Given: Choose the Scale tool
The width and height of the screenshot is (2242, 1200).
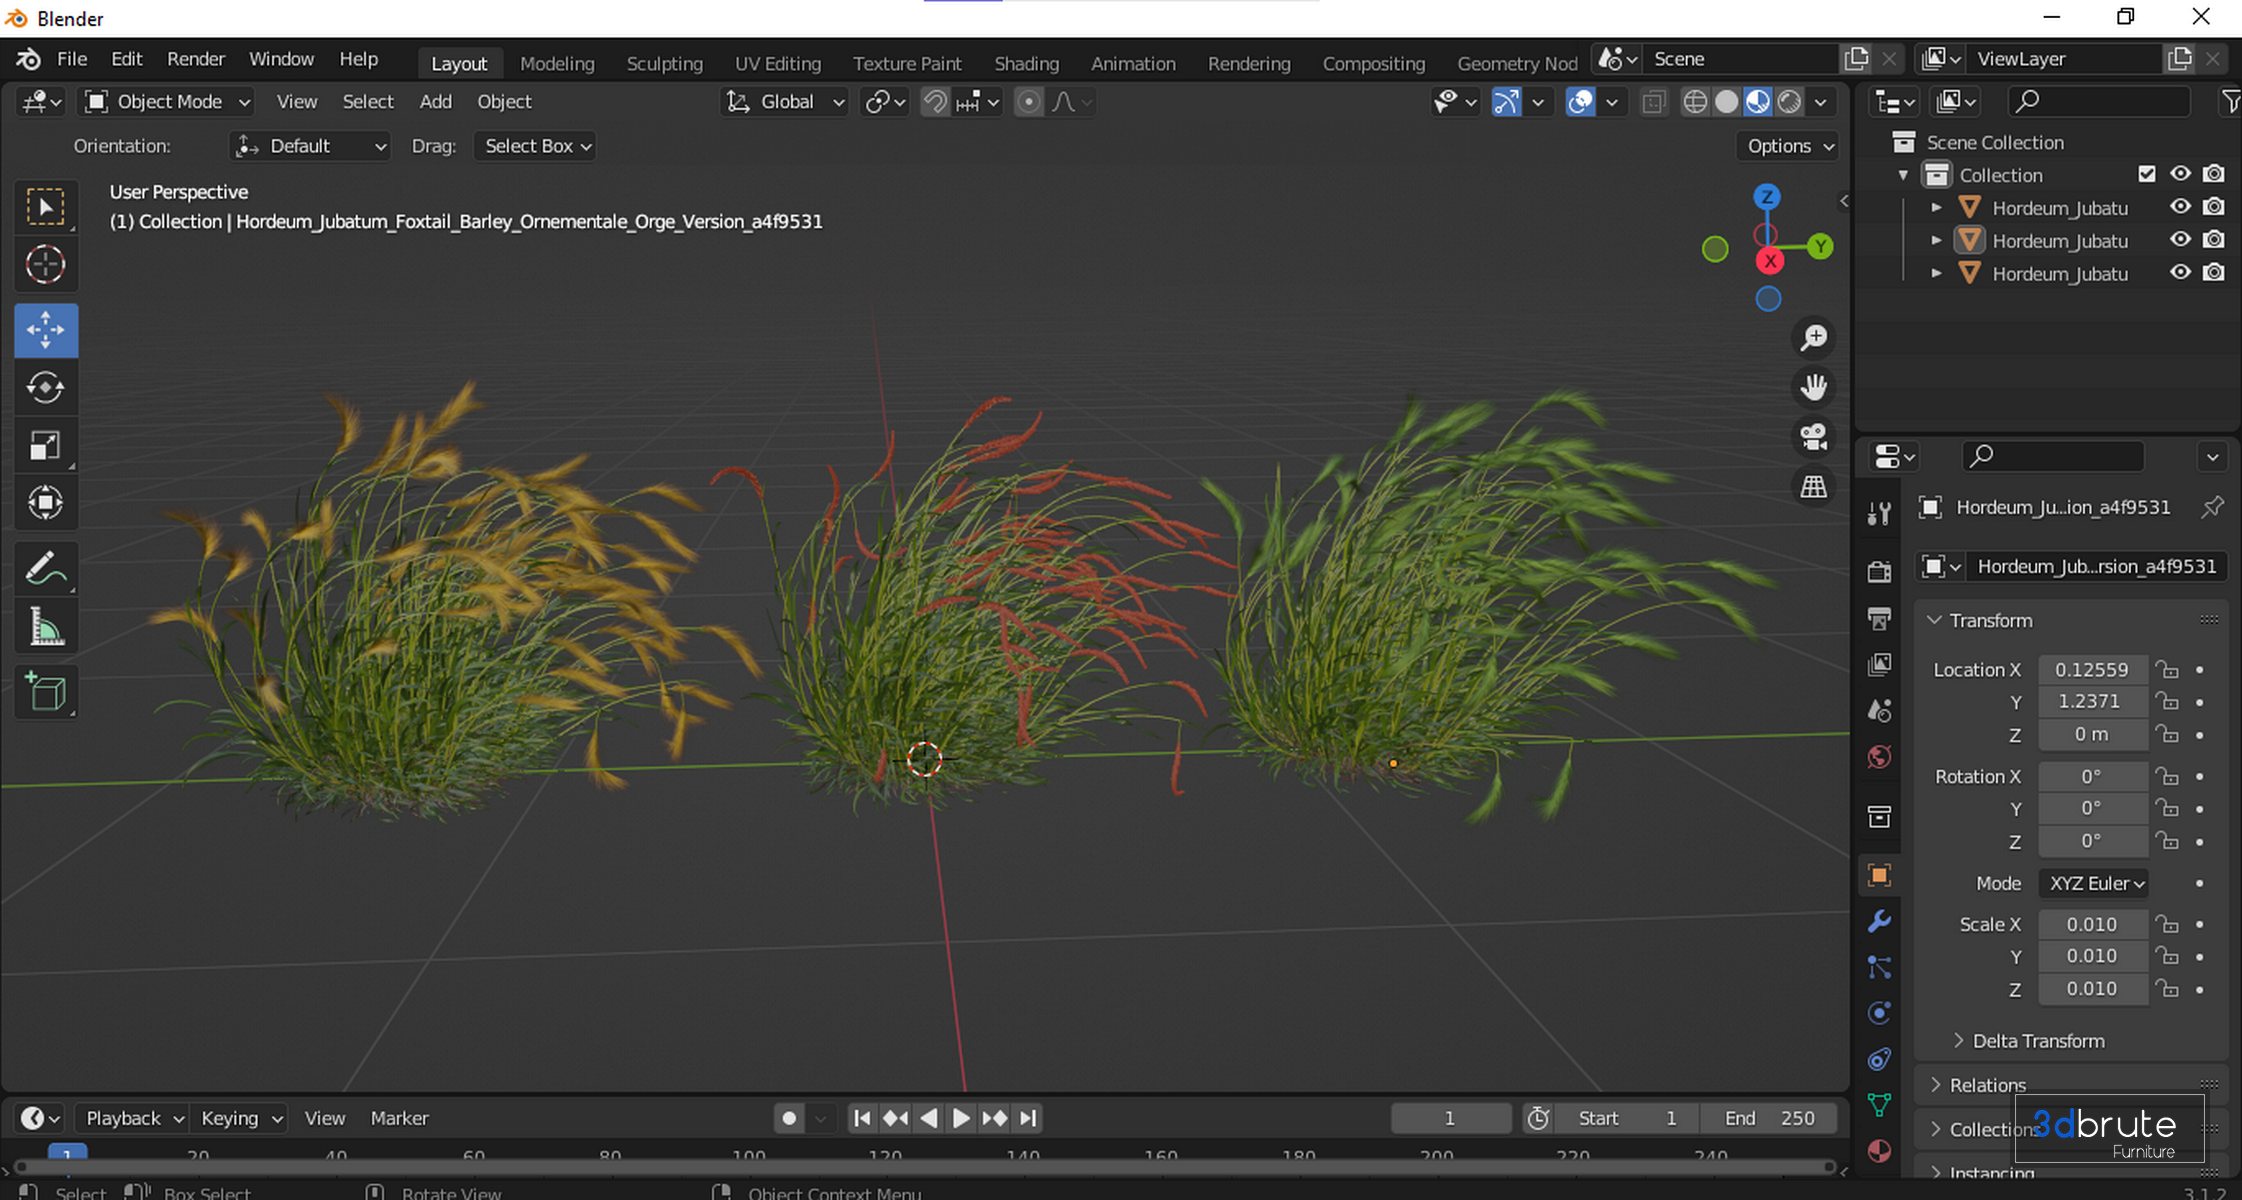Looking at the screenshot, I should point(45,446).
